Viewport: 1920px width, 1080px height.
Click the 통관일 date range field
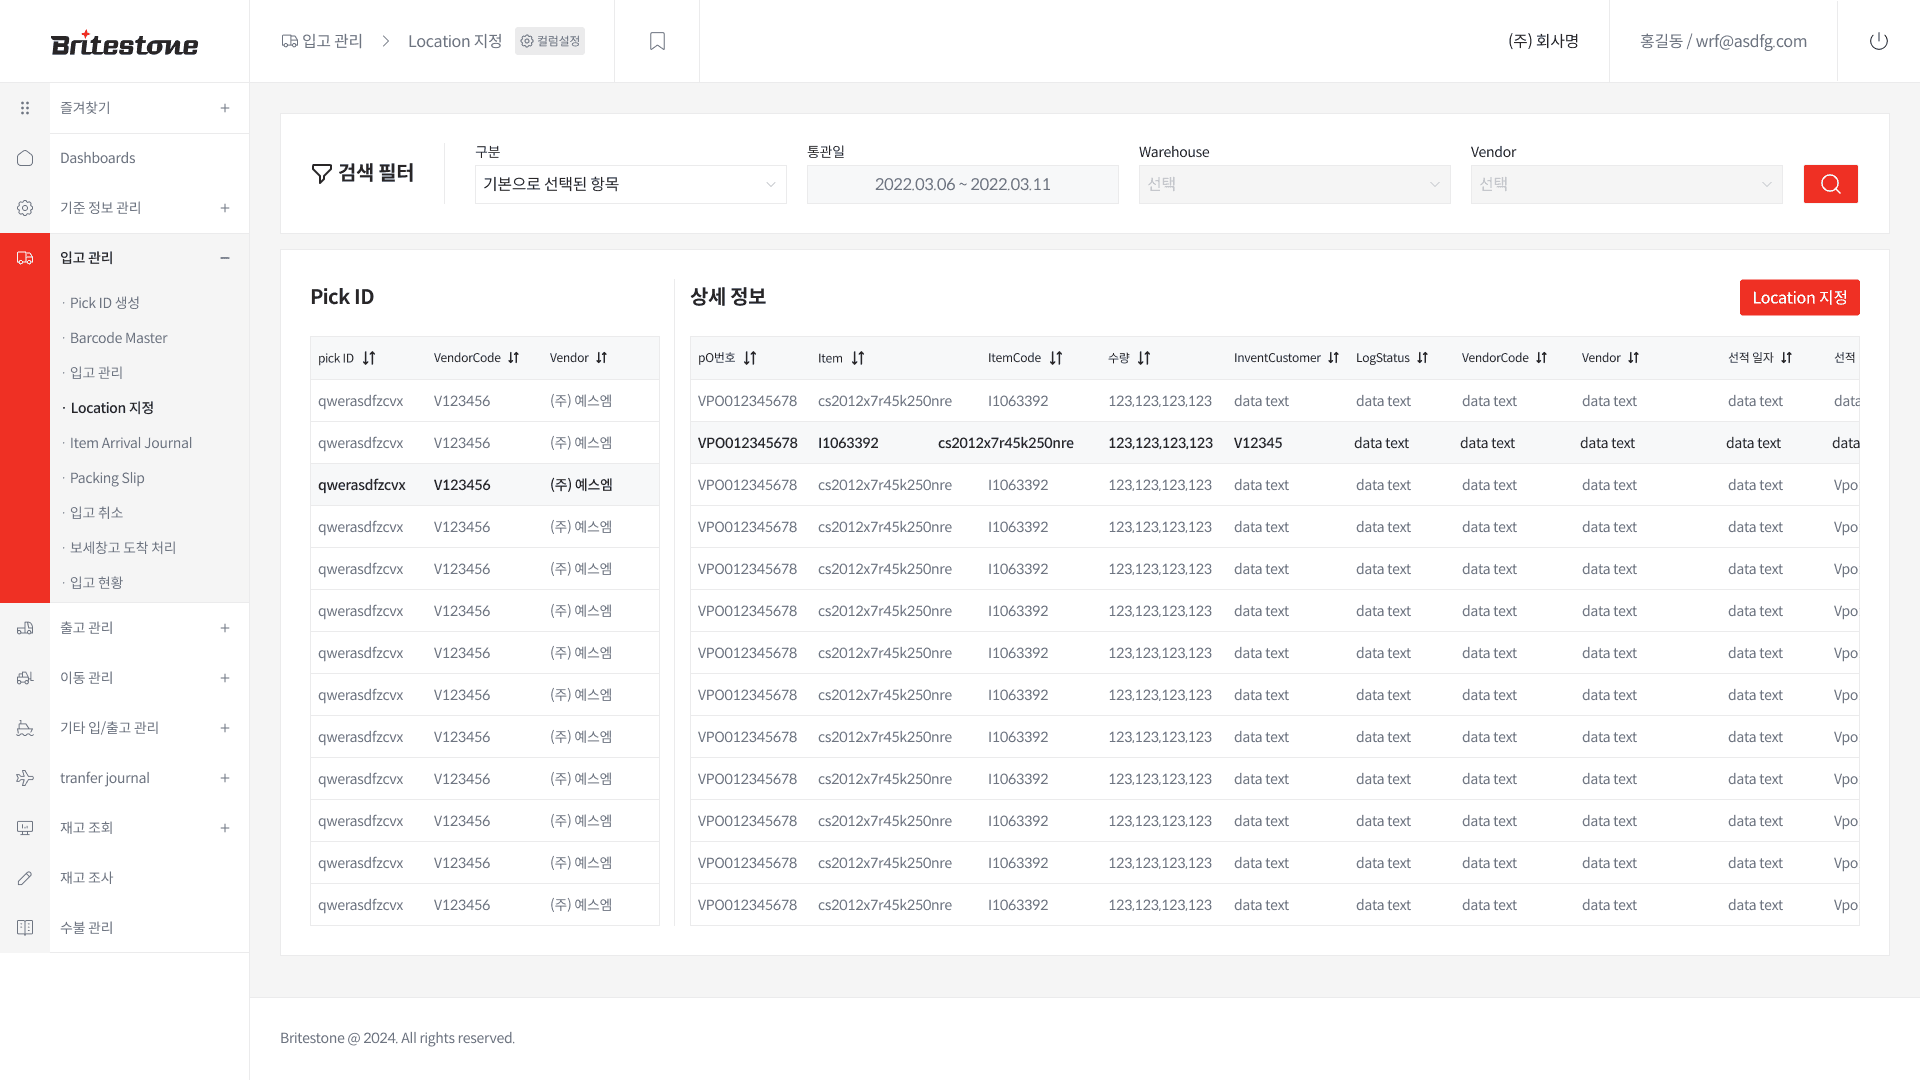pos(962,184)
